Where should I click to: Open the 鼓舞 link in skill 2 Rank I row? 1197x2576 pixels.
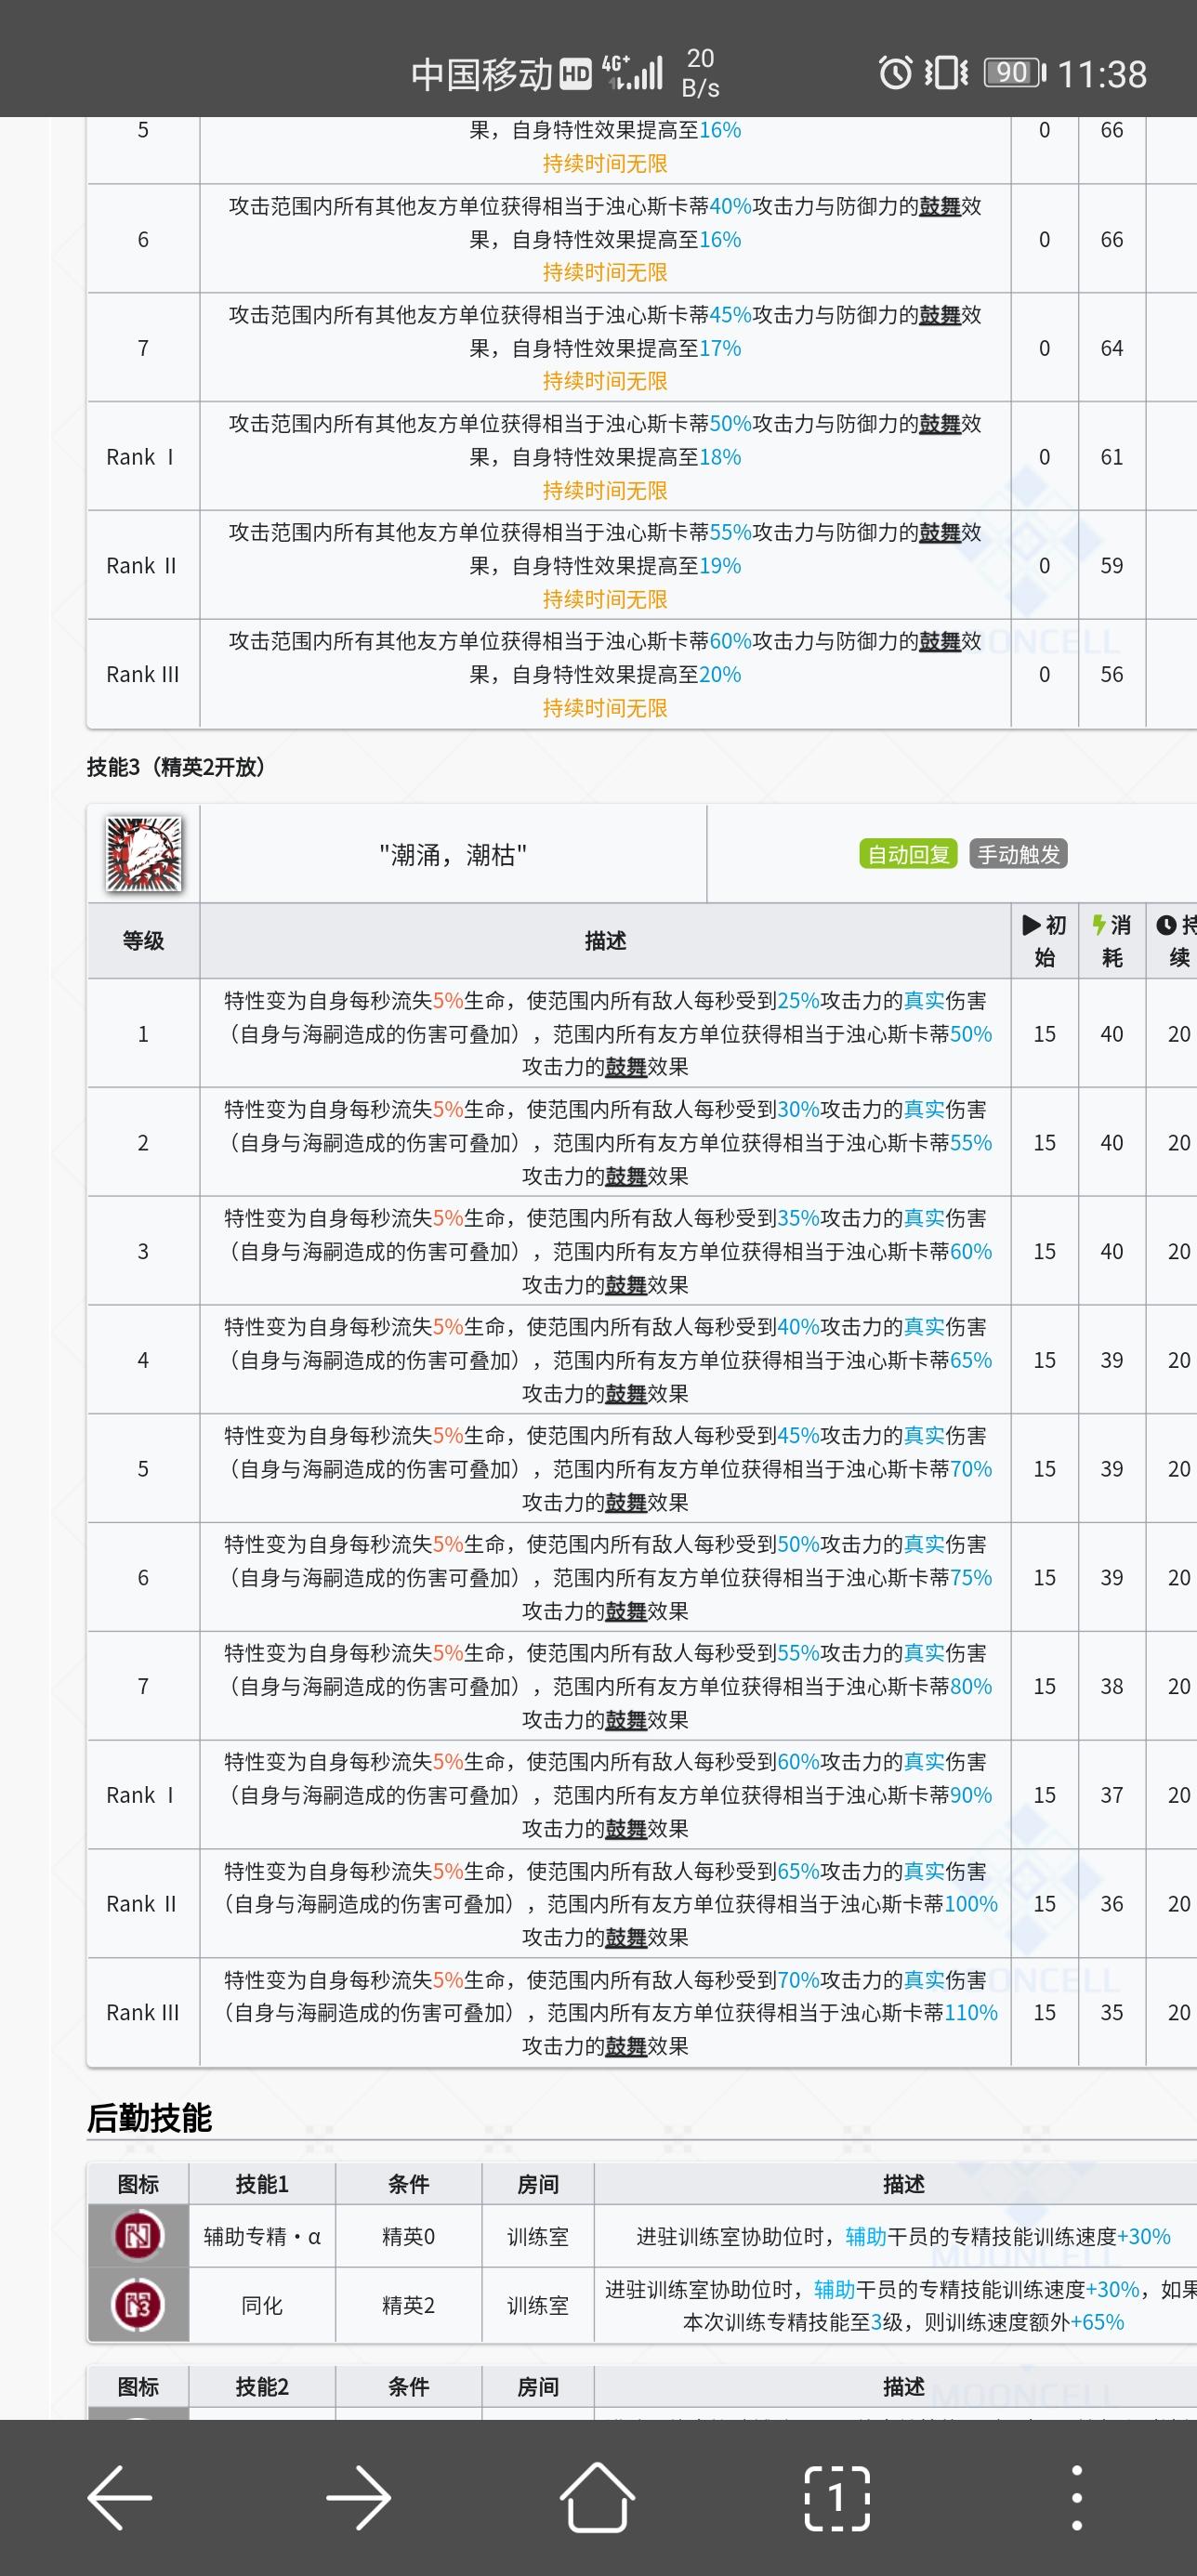pos(939,424)
